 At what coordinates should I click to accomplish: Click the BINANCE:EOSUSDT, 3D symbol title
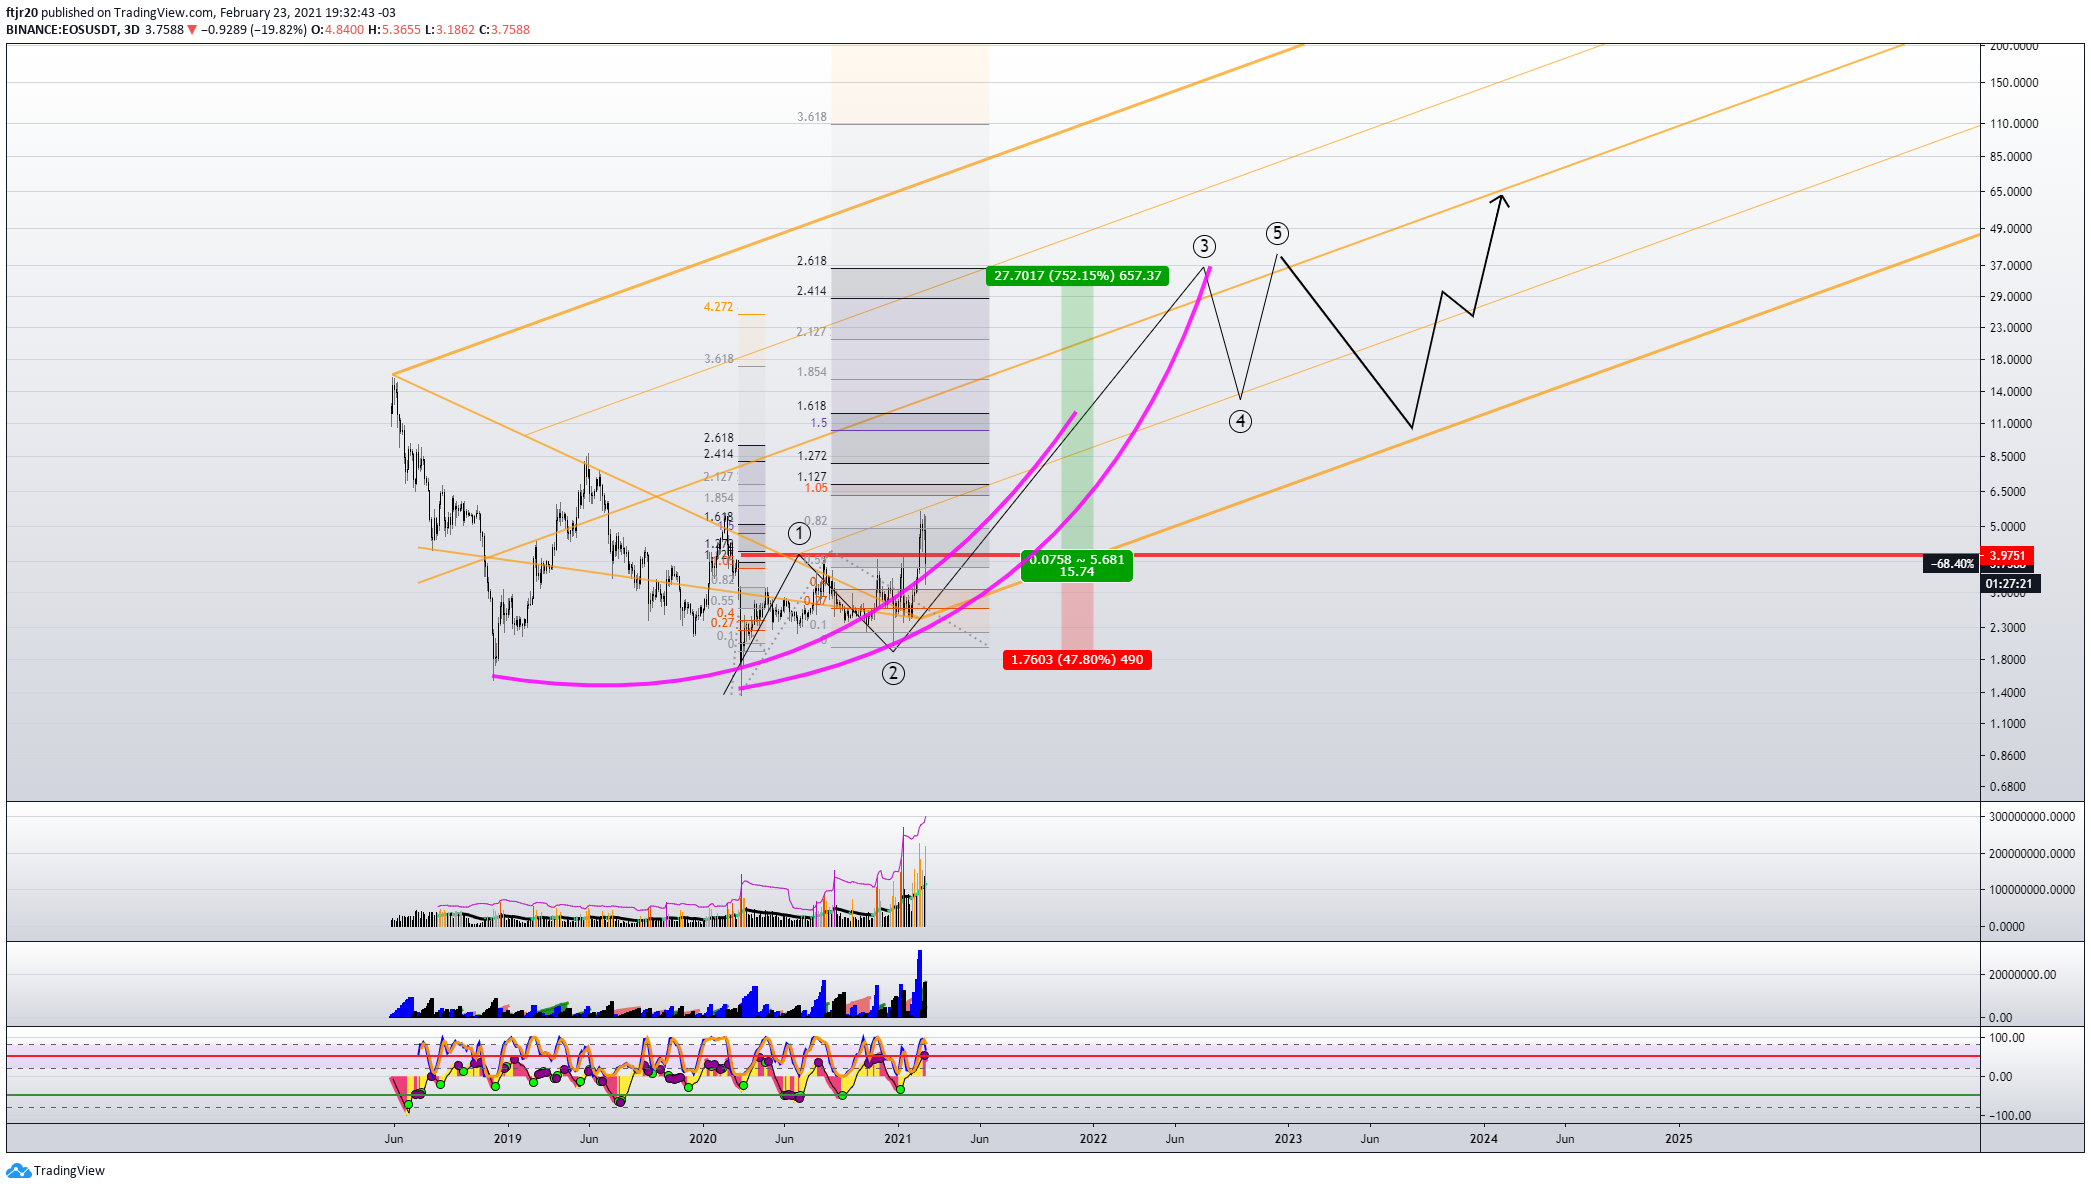72,30
